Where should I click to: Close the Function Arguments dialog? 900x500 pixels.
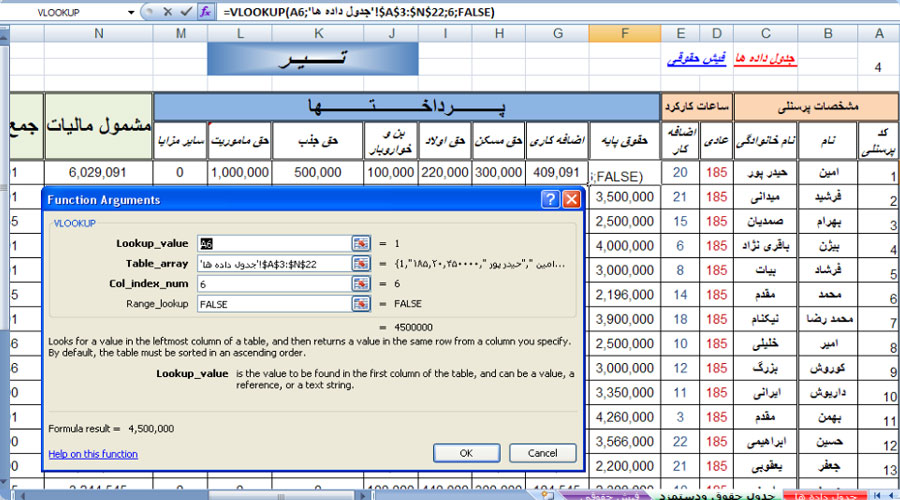click(x=571, y=199)
